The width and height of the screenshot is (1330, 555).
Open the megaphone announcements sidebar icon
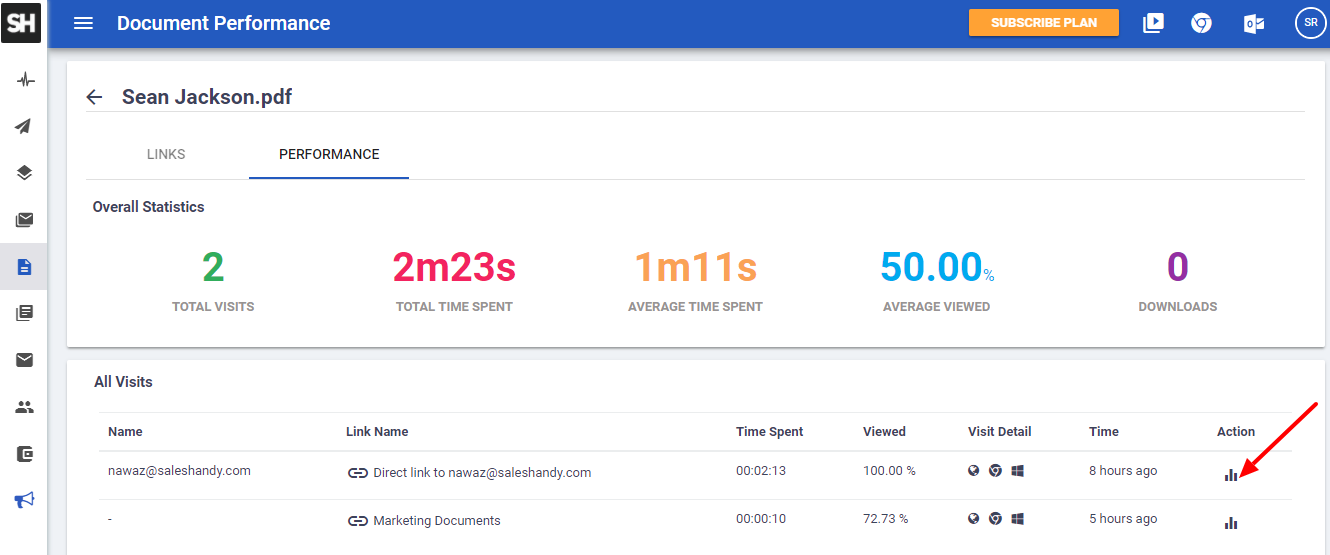click(x=24, y=500)
